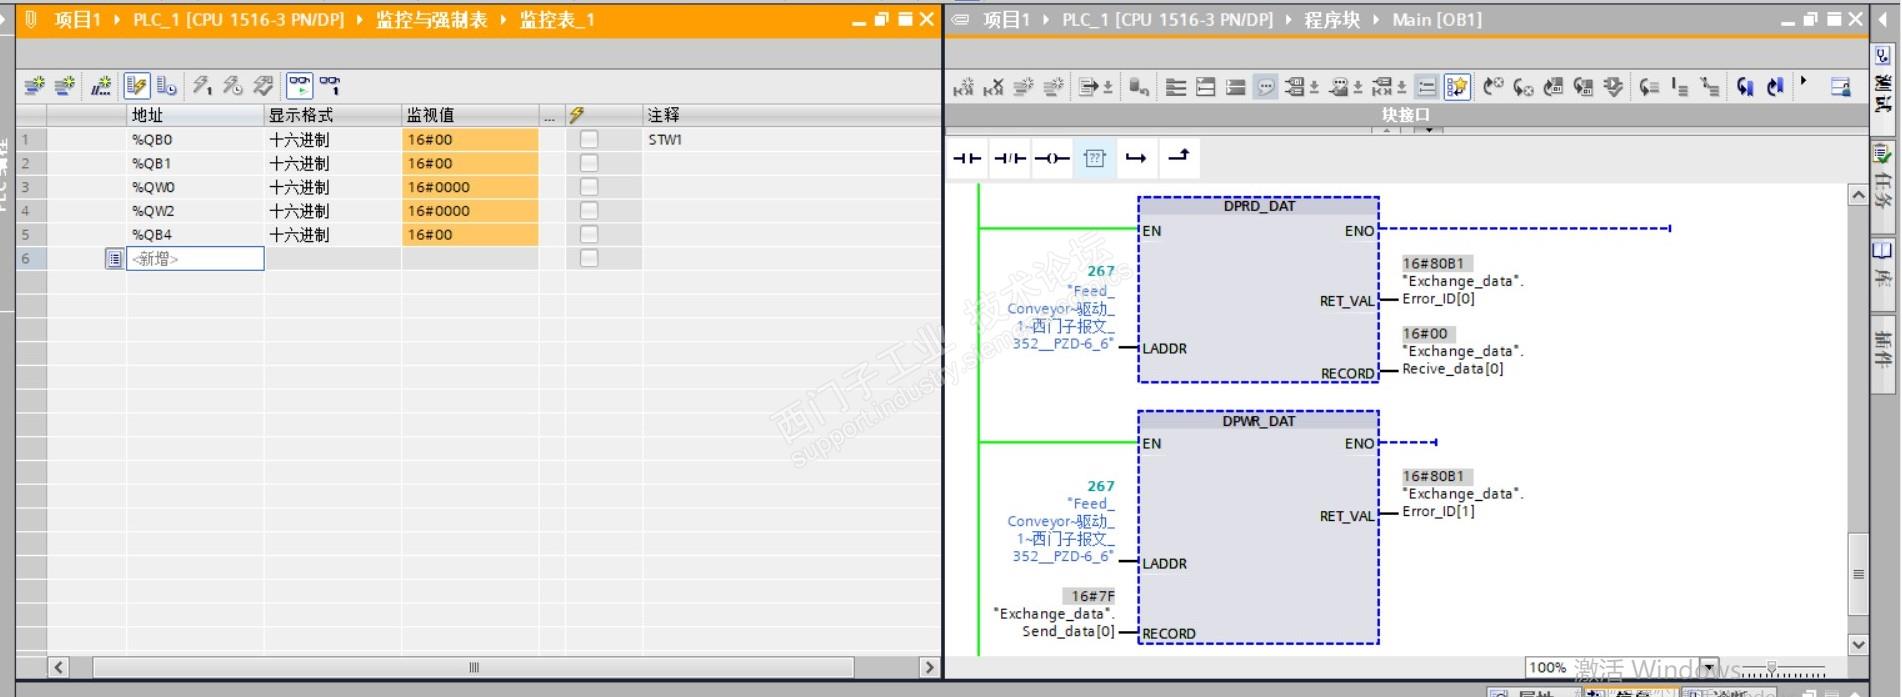The image size is (1902, 697).
Task: Tick modify checkbox in the <新增> row
Action: tap(589, 259)
